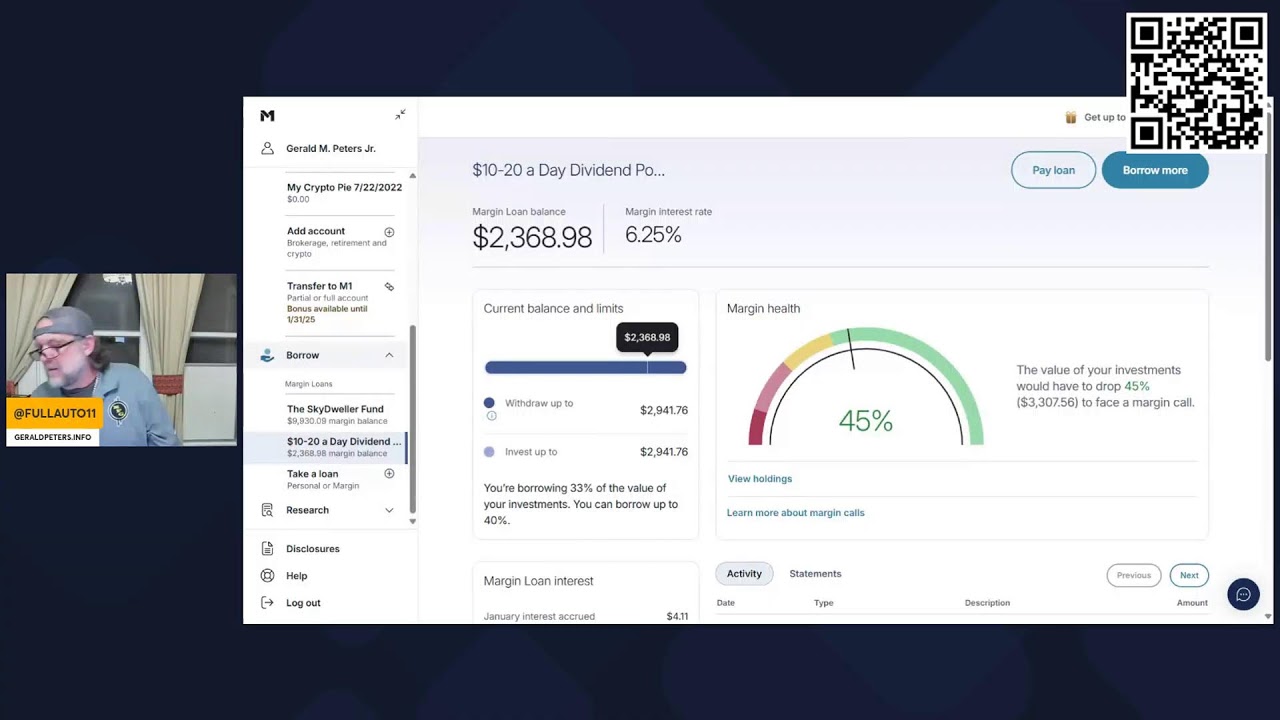Image resolution: width=1280 pixels, height=720 pixels.
Task: Click the M1 logo icon
Action: (x=267, y=116)
